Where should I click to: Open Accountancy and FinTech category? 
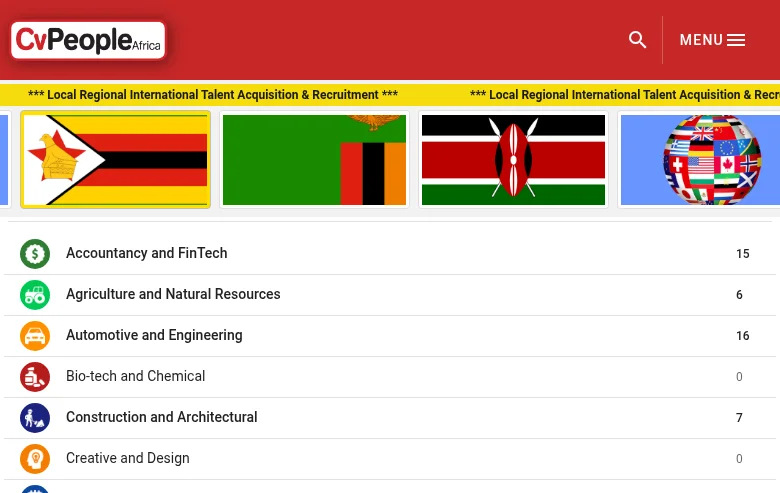click(390, 254)
